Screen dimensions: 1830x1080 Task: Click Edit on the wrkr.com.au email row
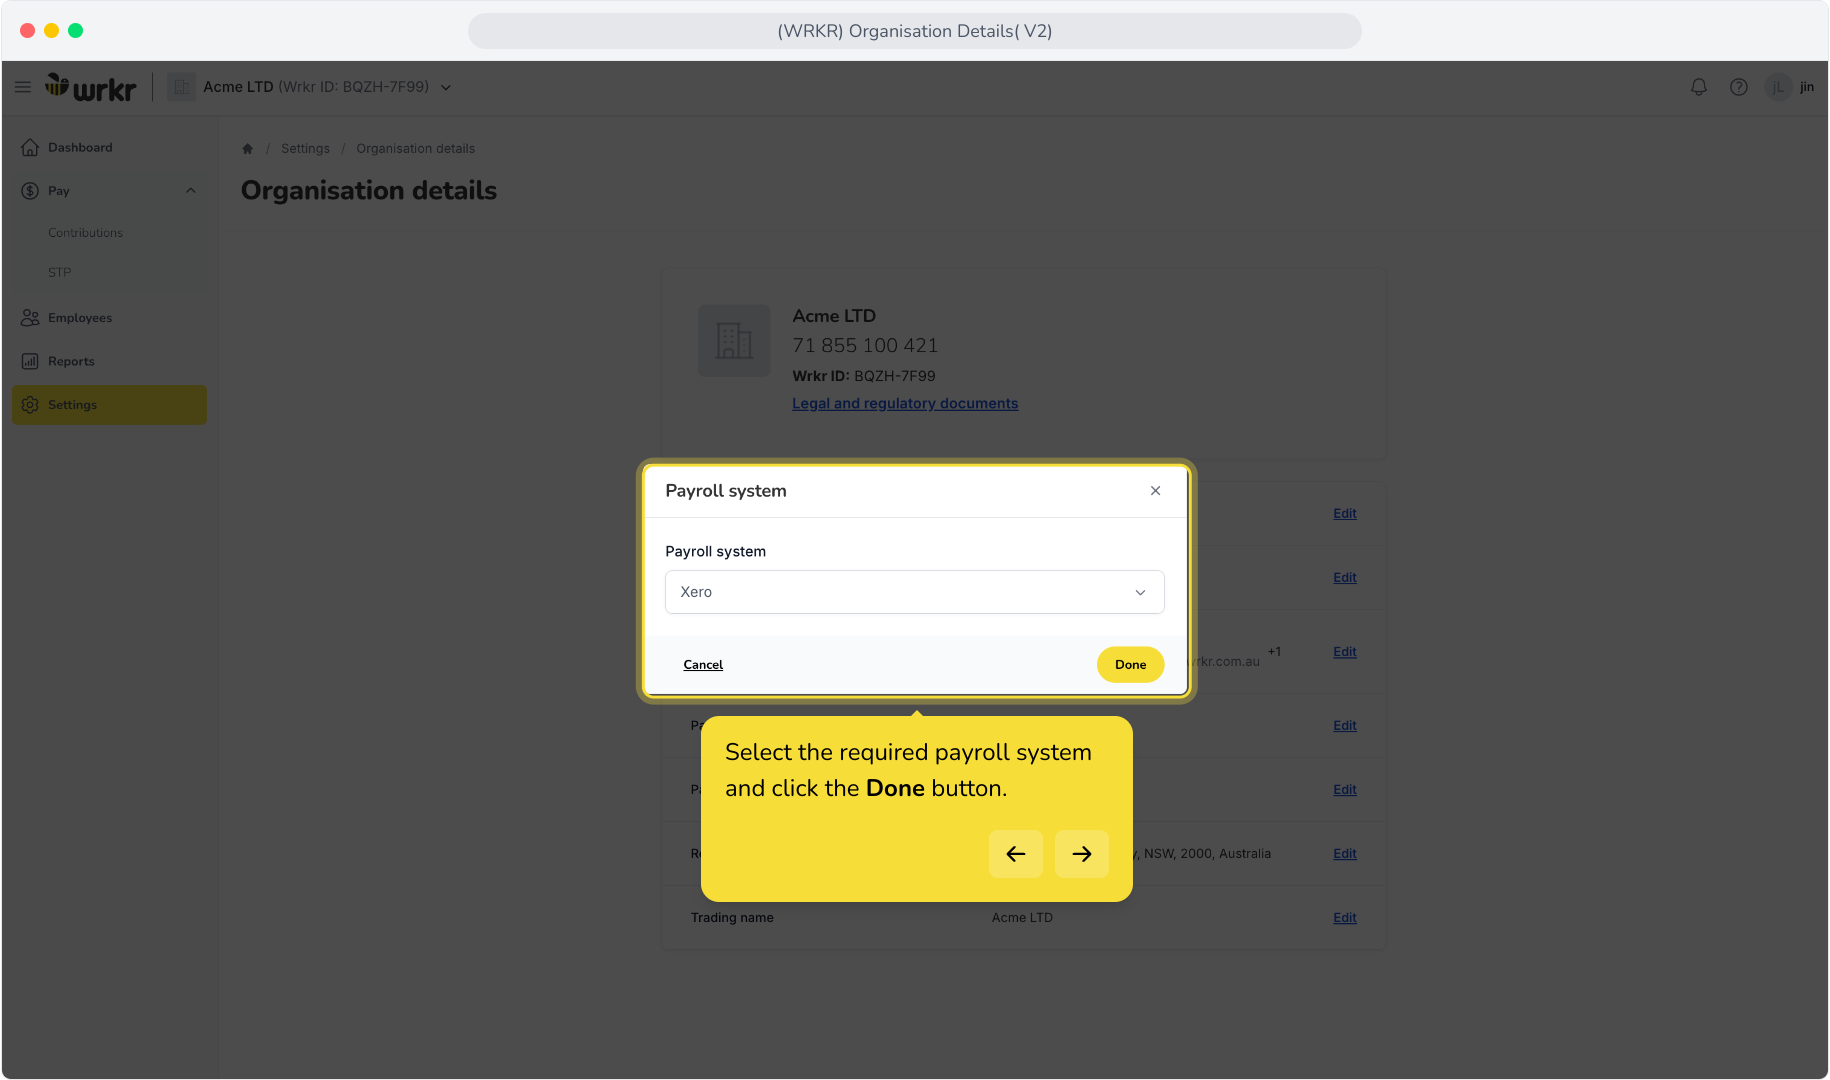pyautogui.click(x=1345, y=652)
